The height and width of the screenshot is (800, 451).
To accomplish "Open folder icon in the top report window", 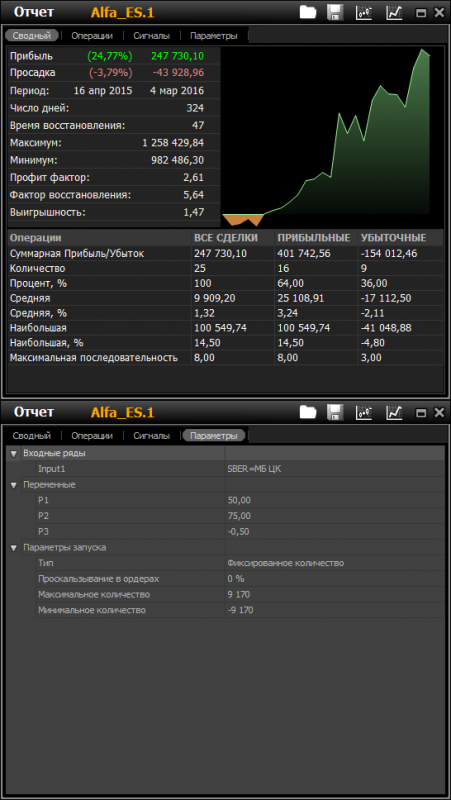I will (x=308, y=12).
